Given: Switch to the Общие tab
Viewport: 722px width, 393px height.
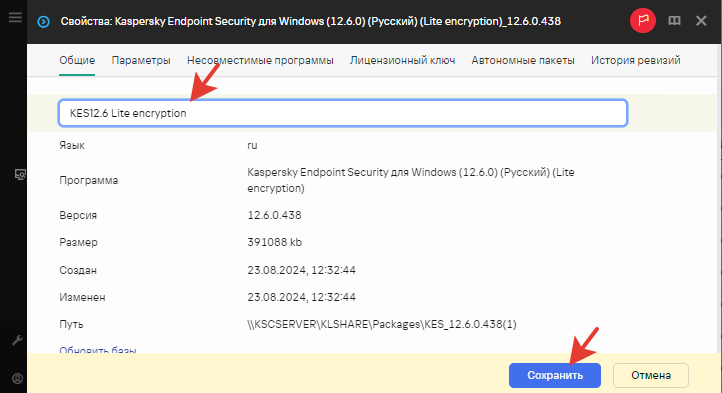Looking at the screenshot, I should pos(77,60).
